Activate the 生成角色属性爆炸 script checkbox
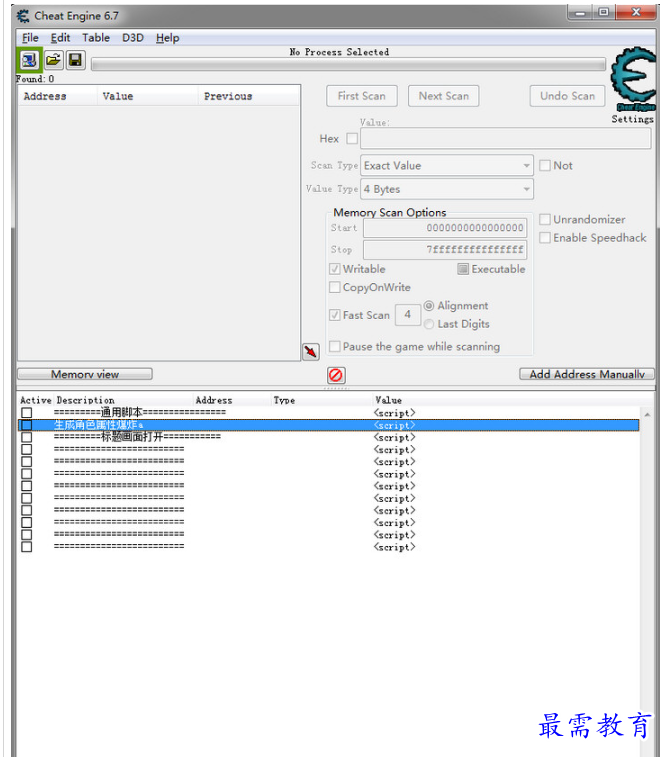The width and height of the screenshot is (660, 757). point(27,425)
